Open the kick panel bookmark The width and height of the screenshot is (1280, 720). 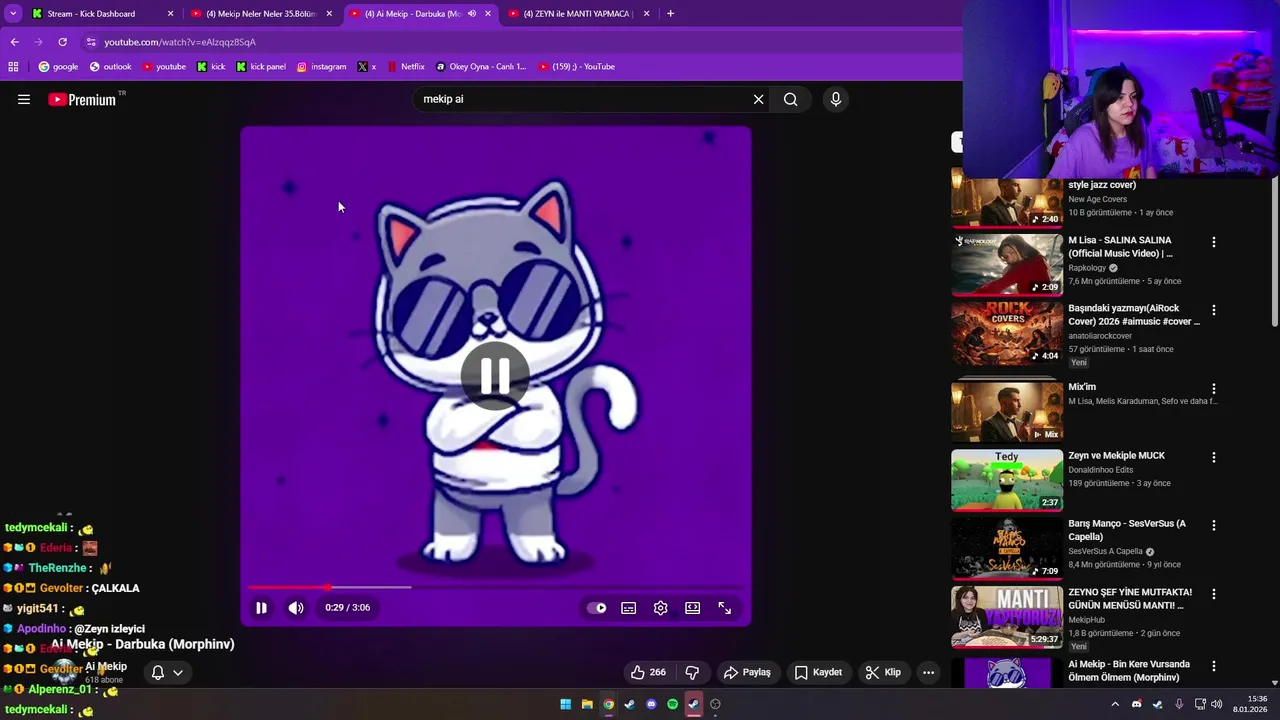261,67
